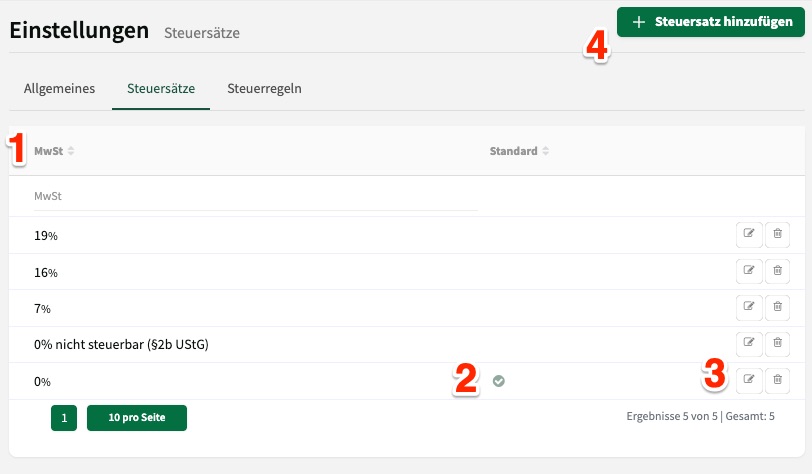812x474 pixels.
Task: Open the 10 pro Seite page-size selector
Action: click(x=136, y=418)
